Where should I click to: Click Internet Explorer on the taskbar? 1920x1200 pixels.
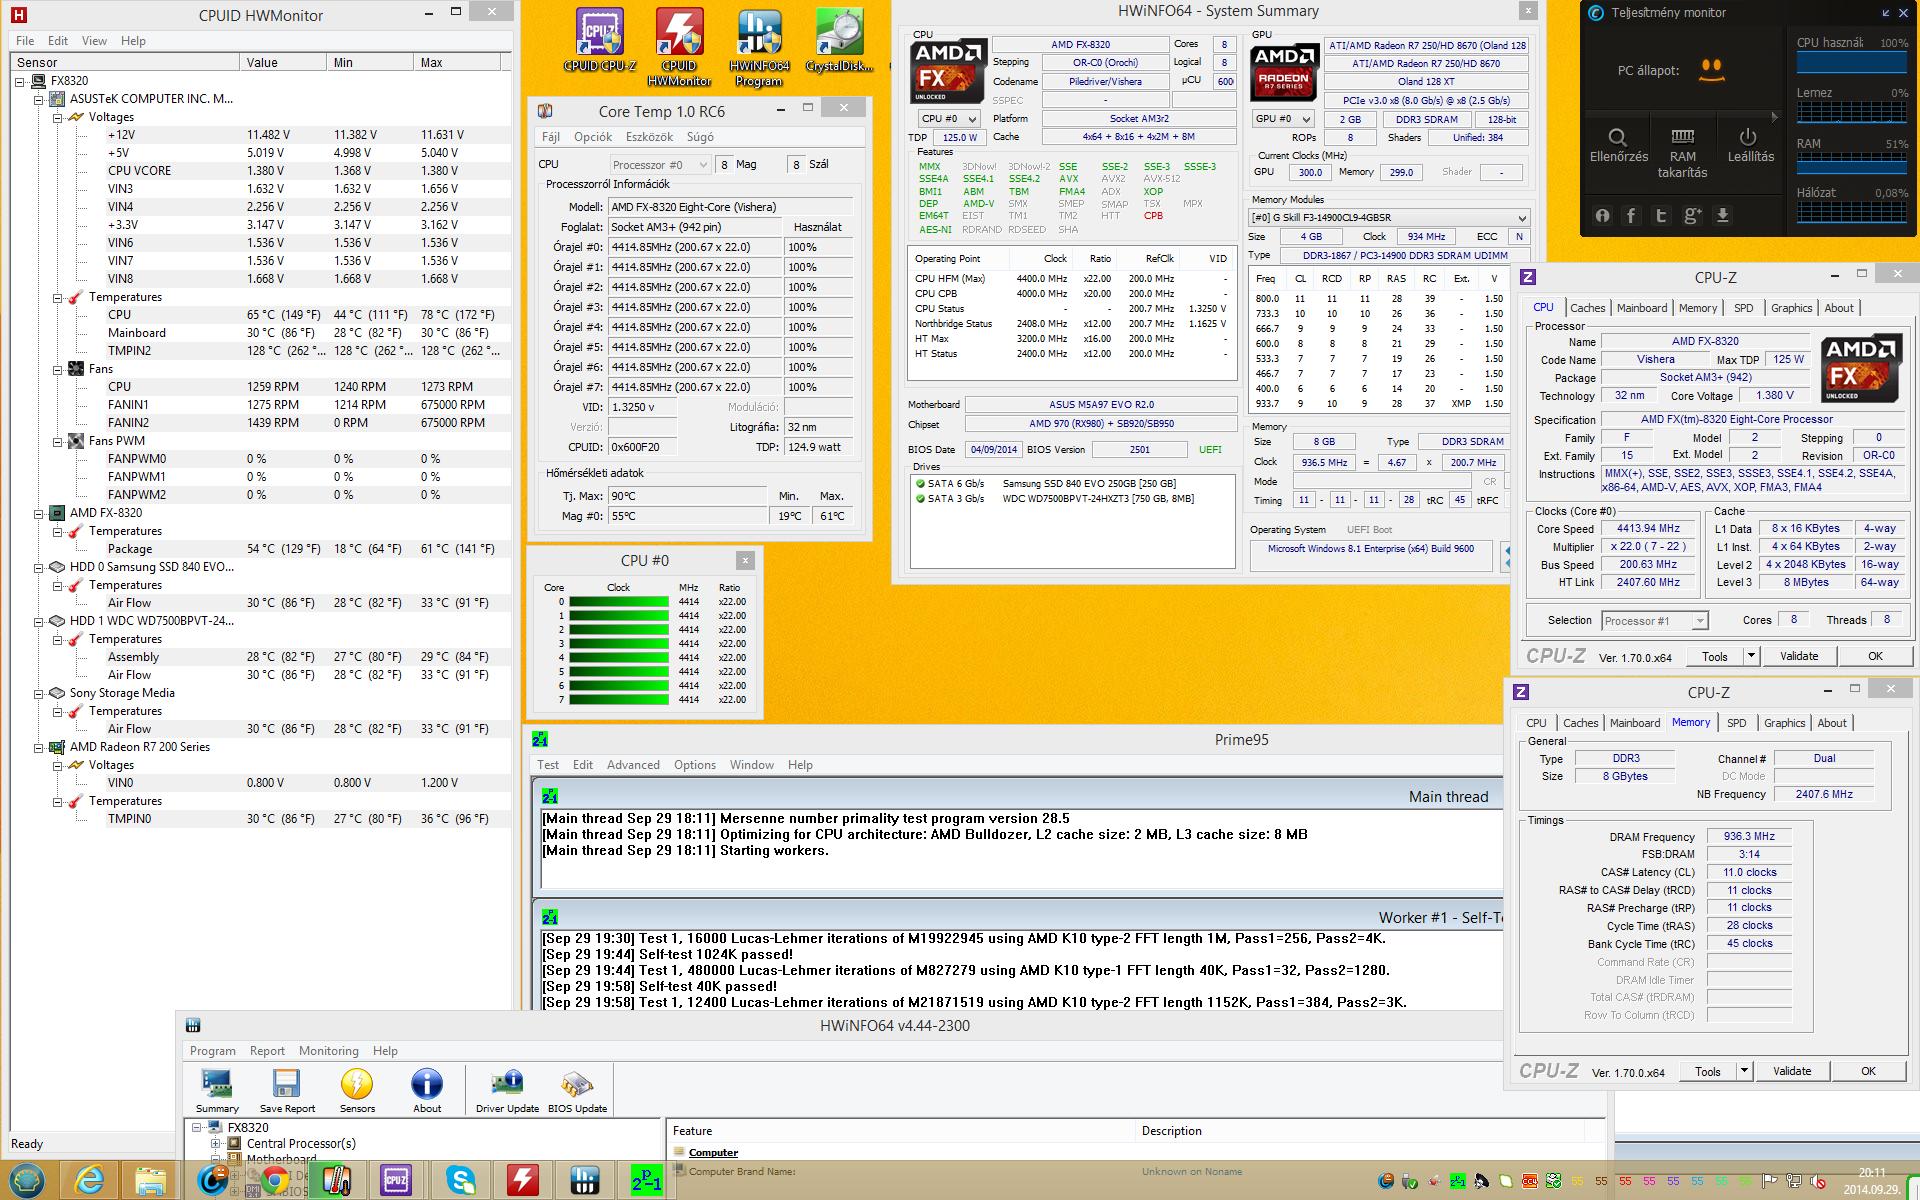coord(90,1181)
